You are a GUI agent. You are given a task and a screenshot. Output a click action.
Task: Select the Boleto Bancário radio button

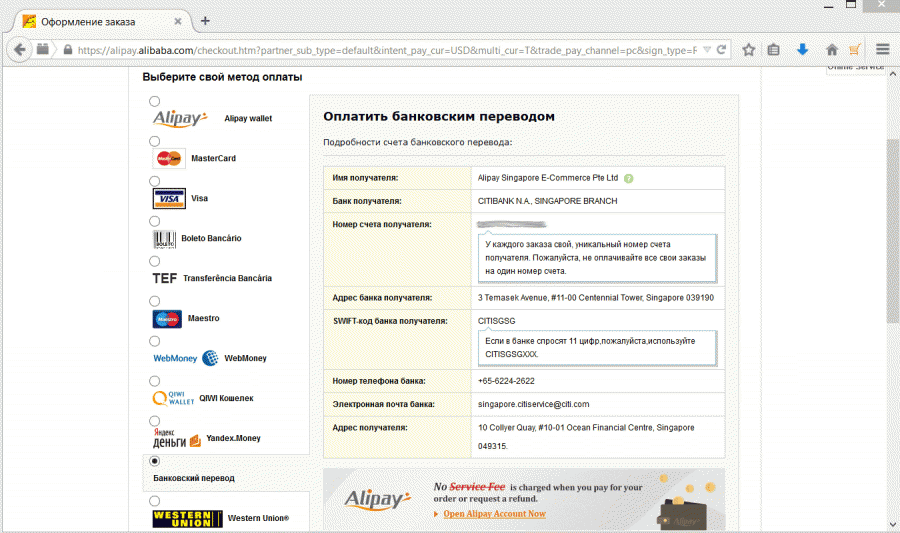tap(154, 221)
